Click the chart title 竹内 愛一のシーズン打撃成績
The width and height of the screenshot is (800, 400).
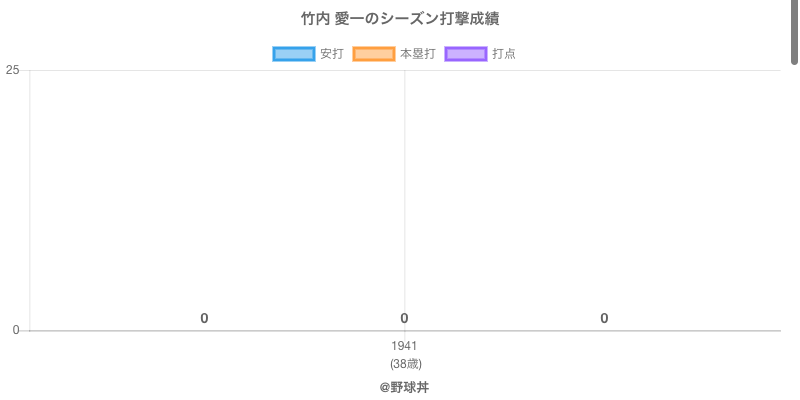pyautogui.click(x=400, y=19)
